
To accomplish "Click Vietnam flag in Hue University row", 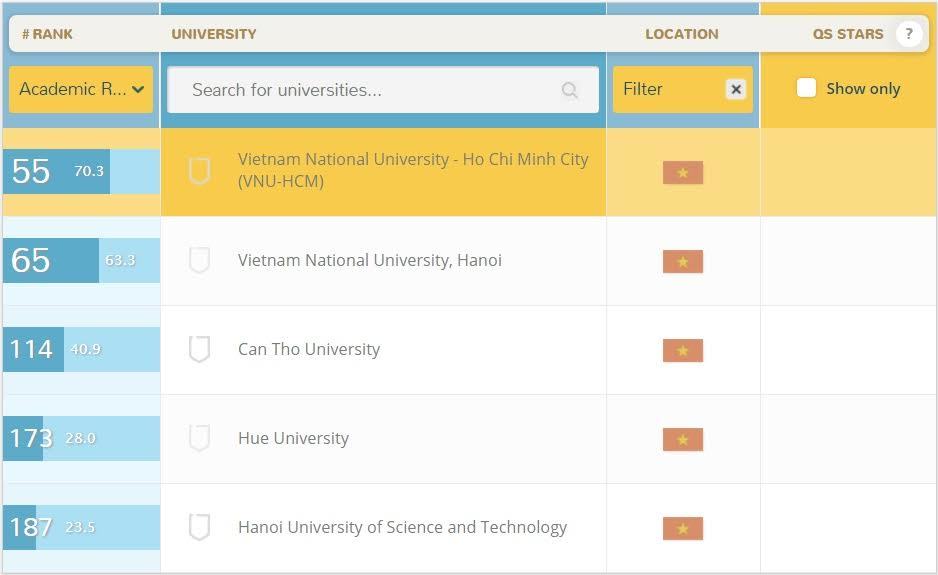I will pyautogui.click(x=683, y=439).
